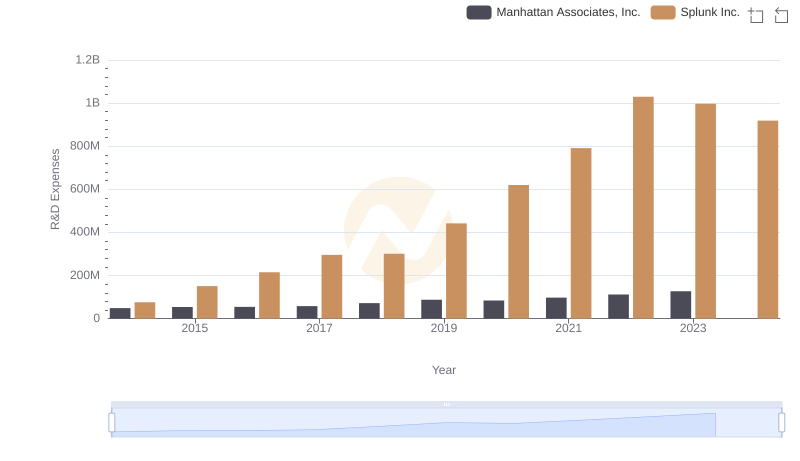Select the Splunk bar for 2020
Image resolution: width=800 pixels, height=461 pixels.
point(518,251)
